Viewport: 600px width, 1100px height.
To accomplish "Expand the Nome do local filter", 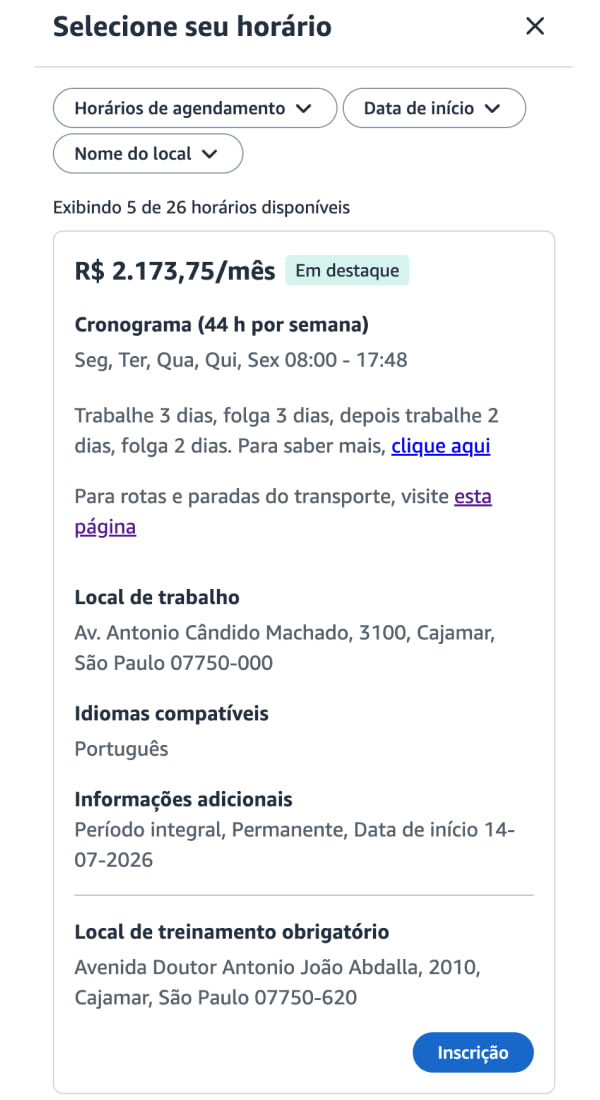I will pyautogui.click(x=148, y=154).
